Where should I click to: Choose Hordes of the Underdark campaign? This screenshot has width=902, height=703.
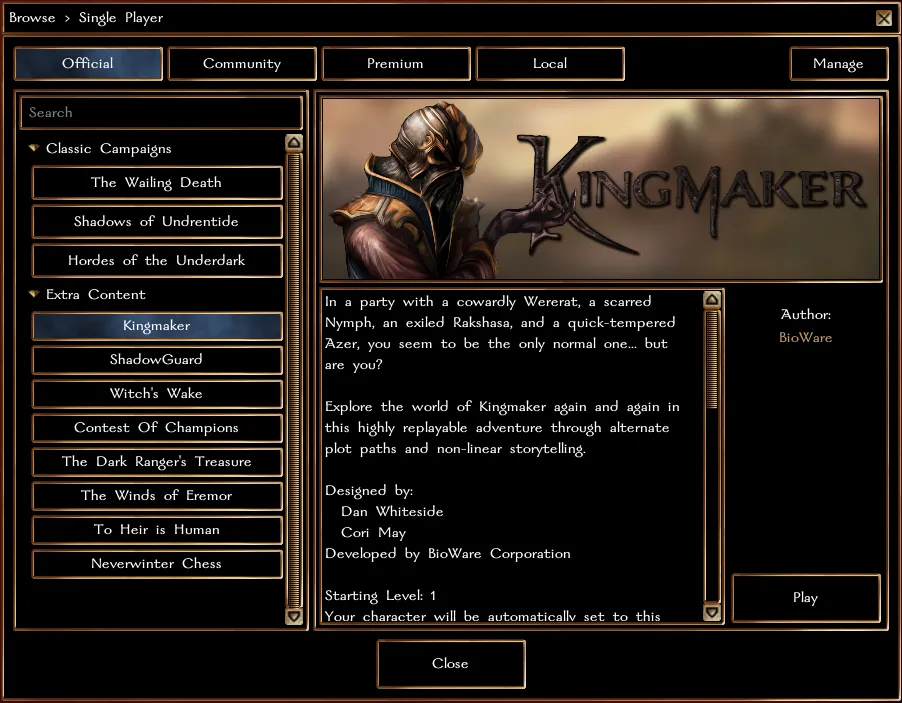[157, 261]
